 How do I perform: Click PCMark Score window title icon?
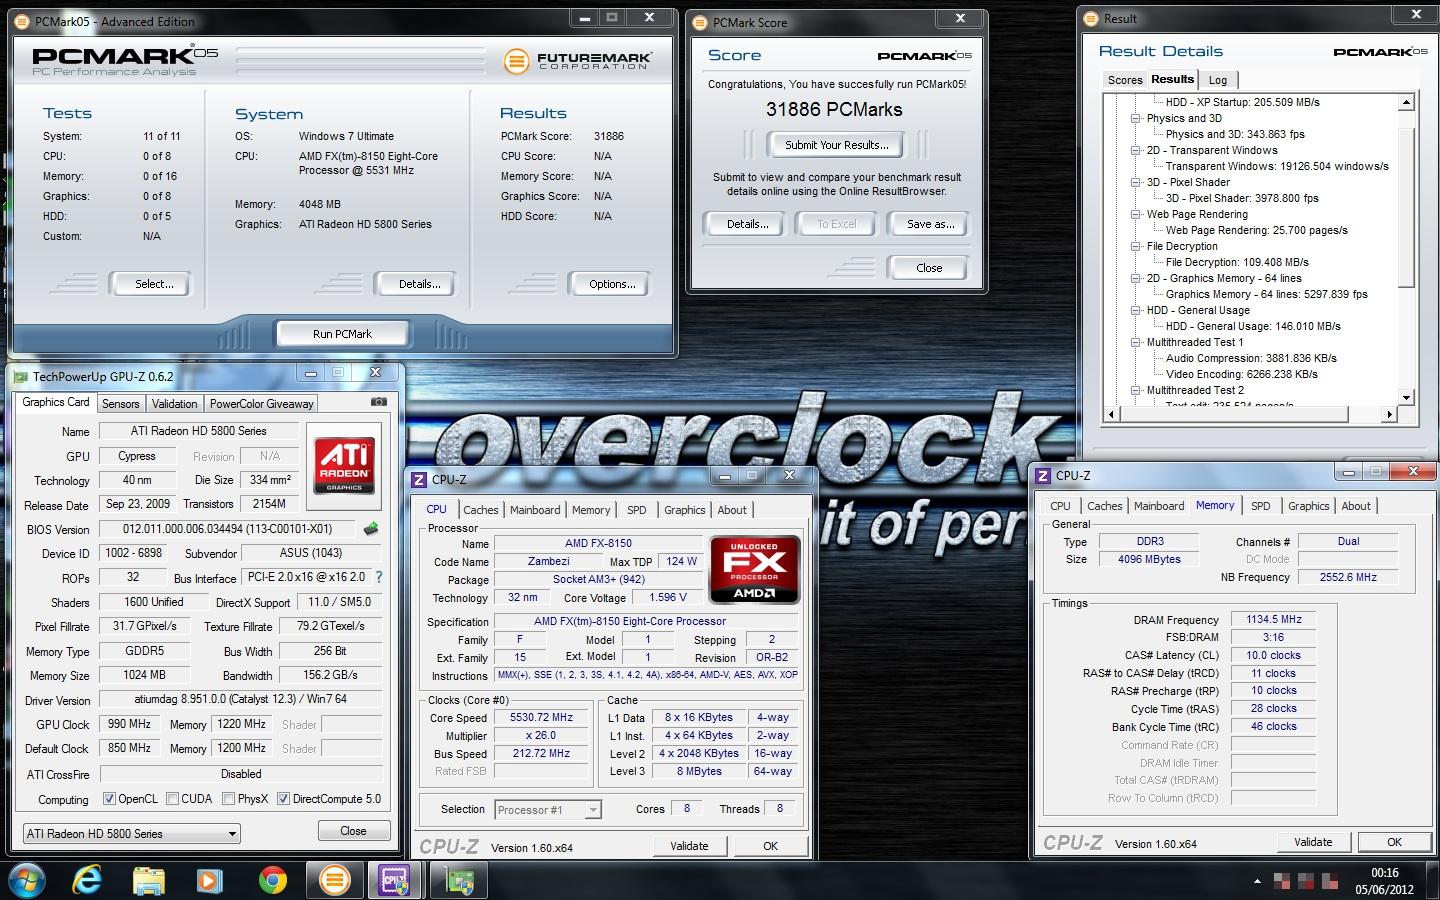click(700, 22)
